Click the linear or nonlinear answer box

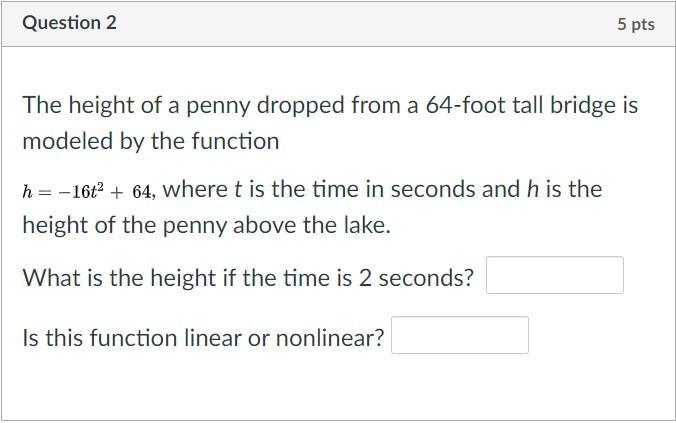point(460,335)
